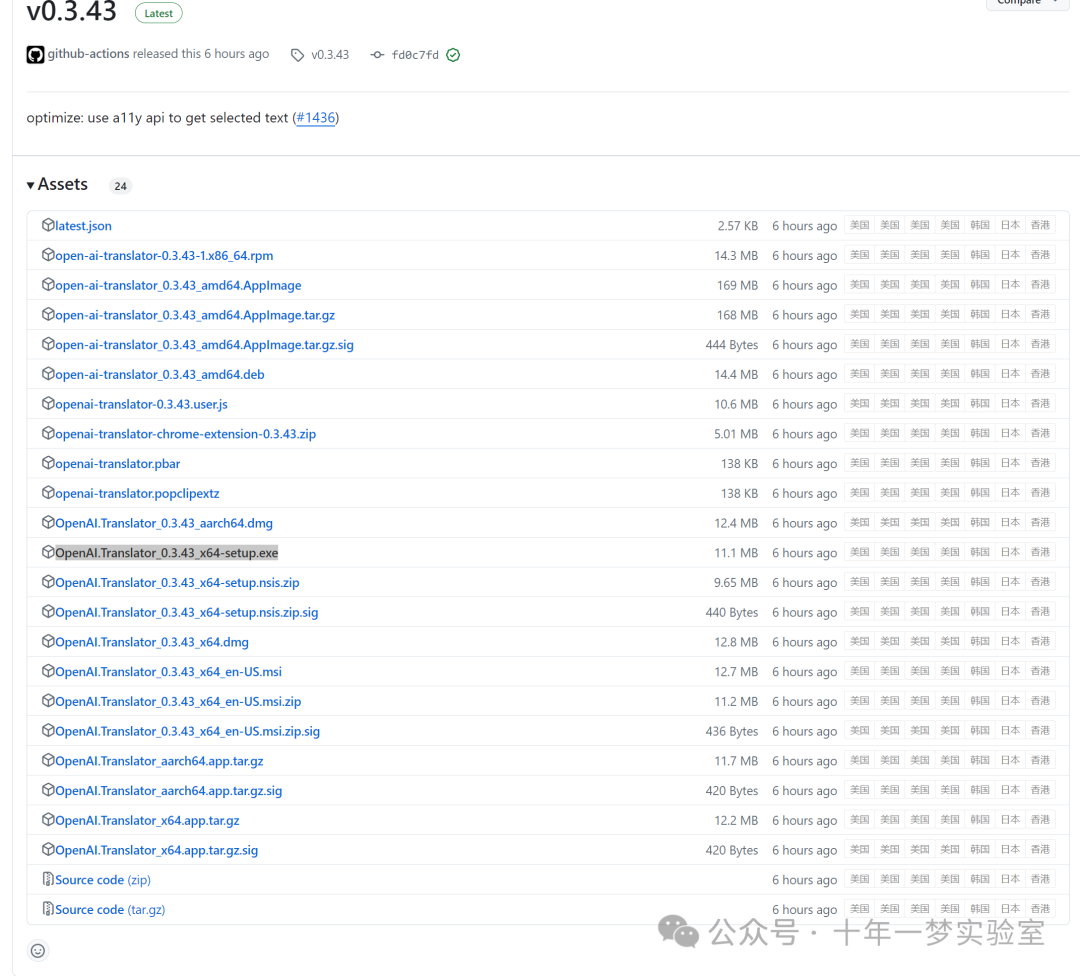Download OpenAI.Translator_0.3.43_x64_en-US.msi.zip.sig
The width and height of the screenshot is (1080, 976).
[187, 731]
